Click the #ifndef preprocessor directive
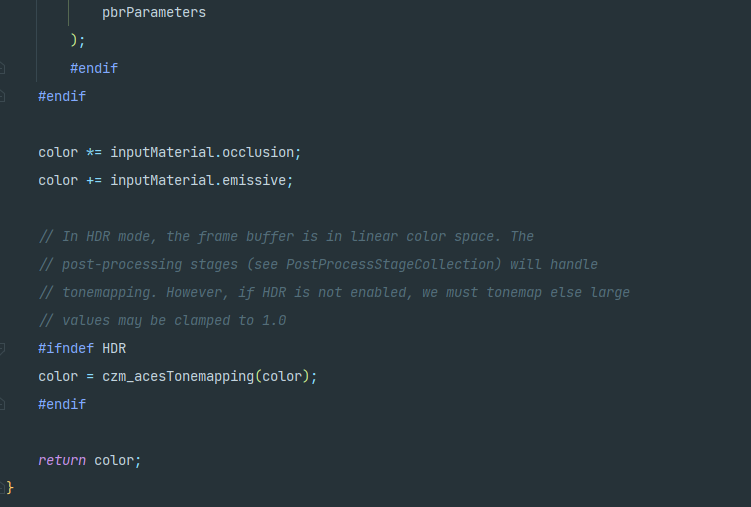The image size is (751, 507). pos(66,349)
